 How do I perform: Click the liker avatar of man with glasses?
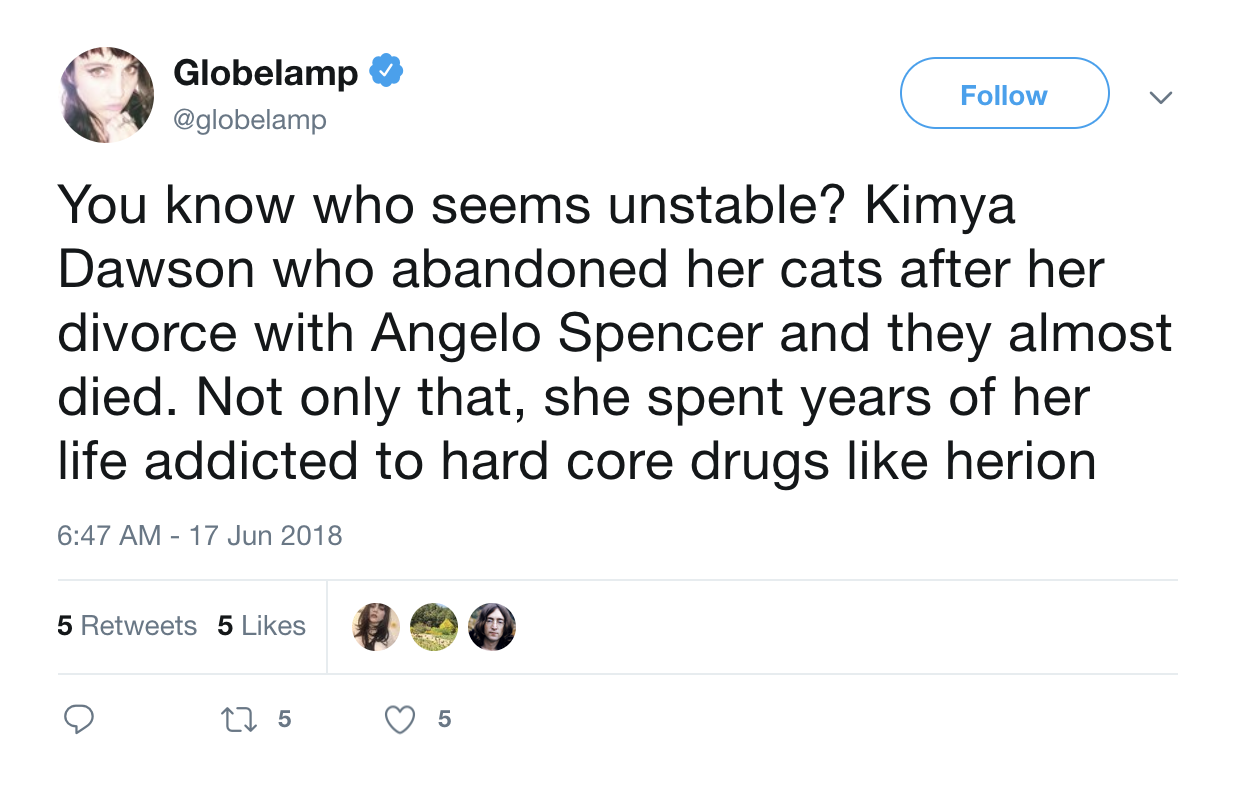[x=492, y=627]
